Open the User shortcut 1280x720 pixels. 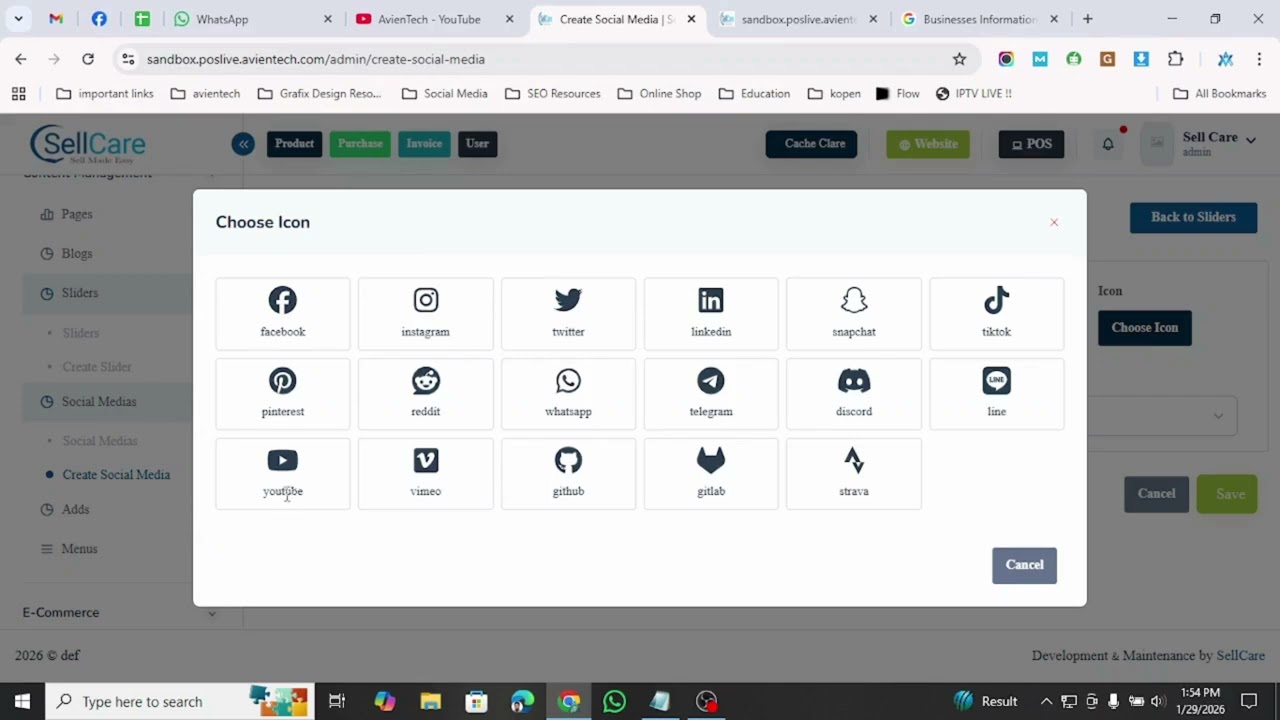click(x=477, y=144)
